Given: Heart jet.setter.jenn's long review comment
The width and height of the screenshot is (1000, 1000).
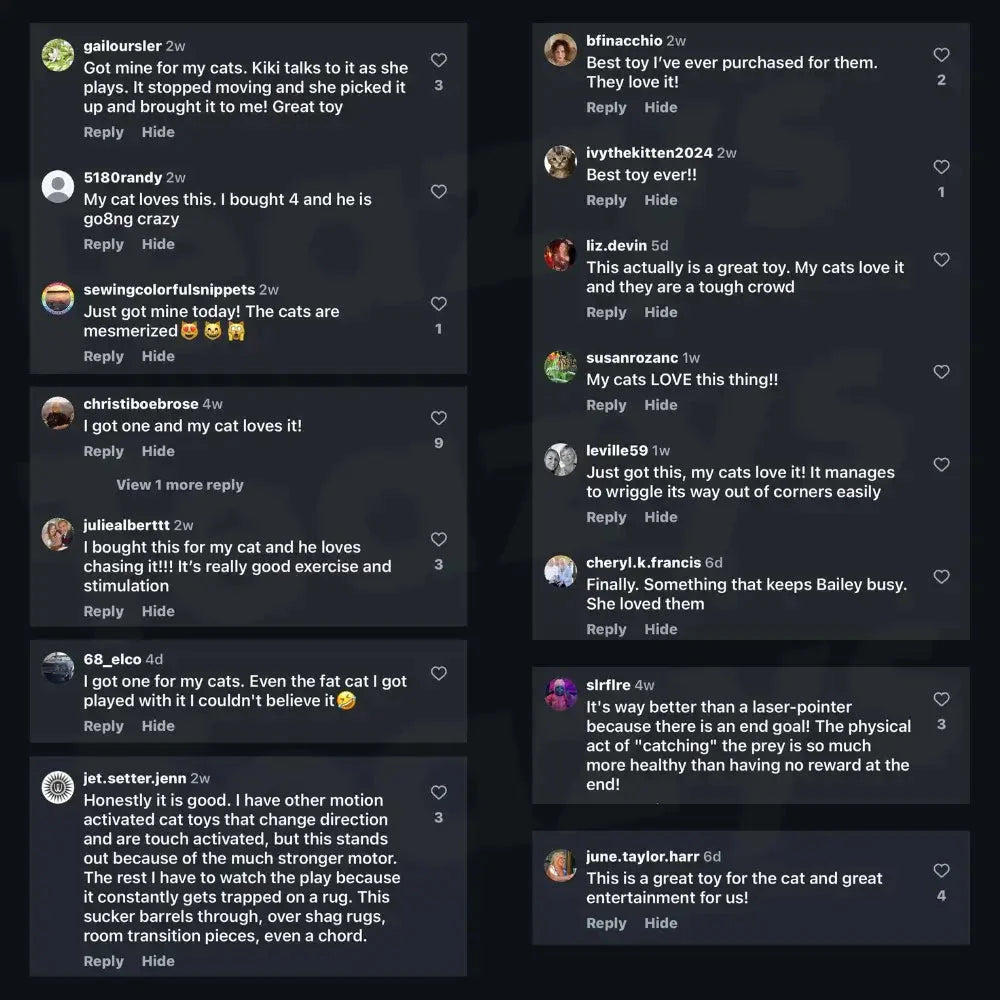Looking at the screenshot, I should (x=438, y=792).
